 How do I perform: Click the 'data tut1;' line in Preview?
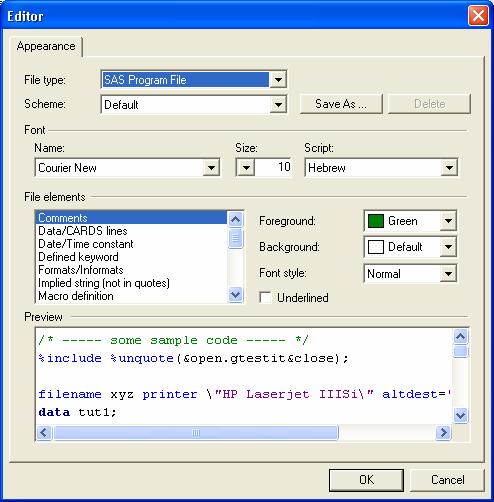77,412
